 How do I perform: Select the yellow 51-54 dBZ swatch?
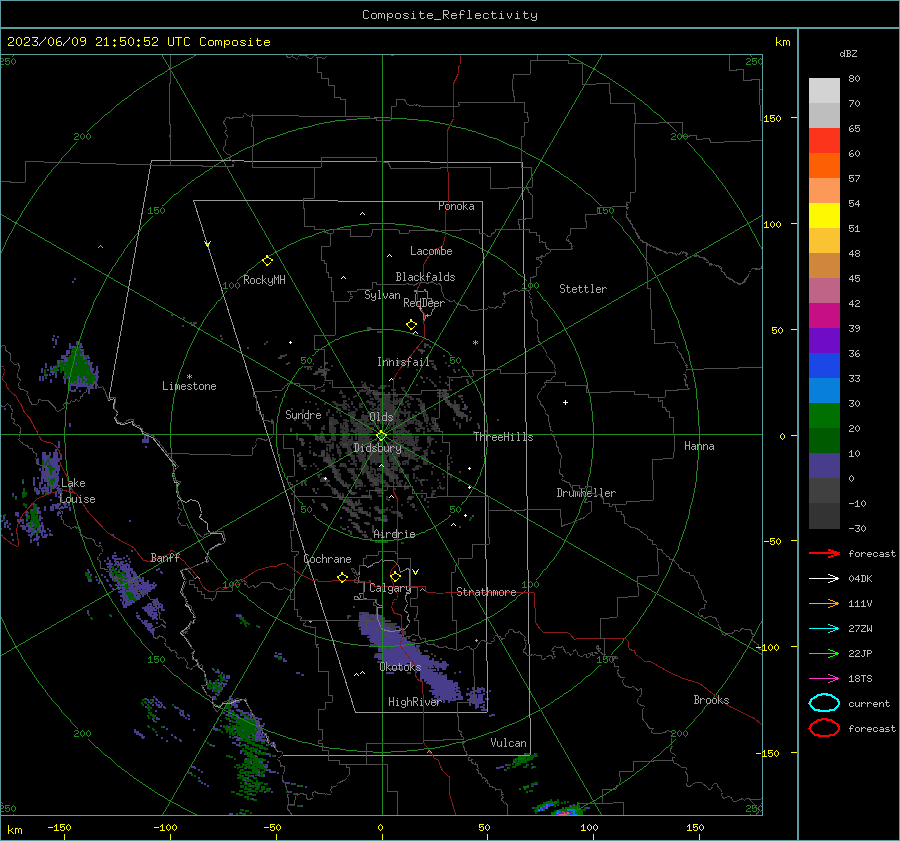(x=824, y=215)
